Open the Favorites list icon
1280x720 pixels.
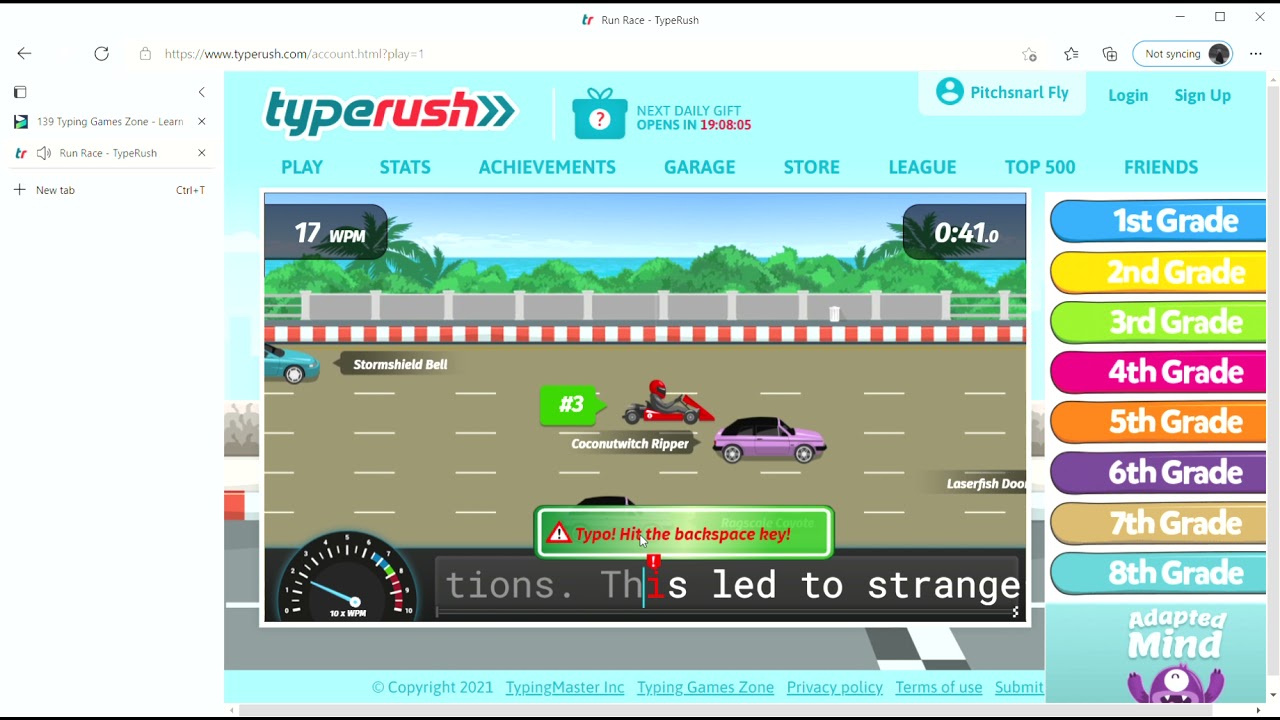click(x=1071, y=54)
